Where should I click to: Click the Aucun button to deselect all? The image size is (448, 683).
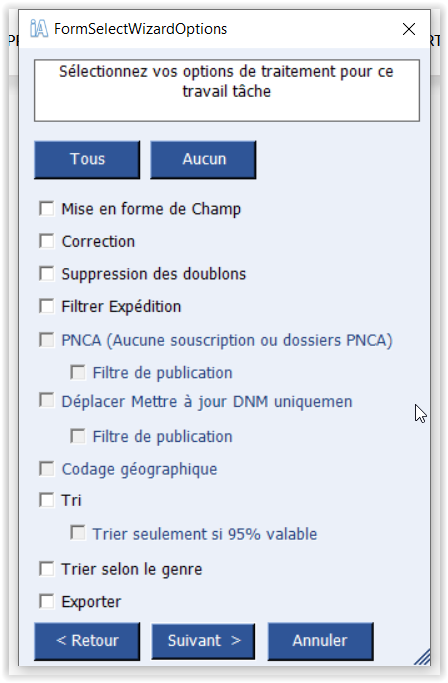point(204,159)
